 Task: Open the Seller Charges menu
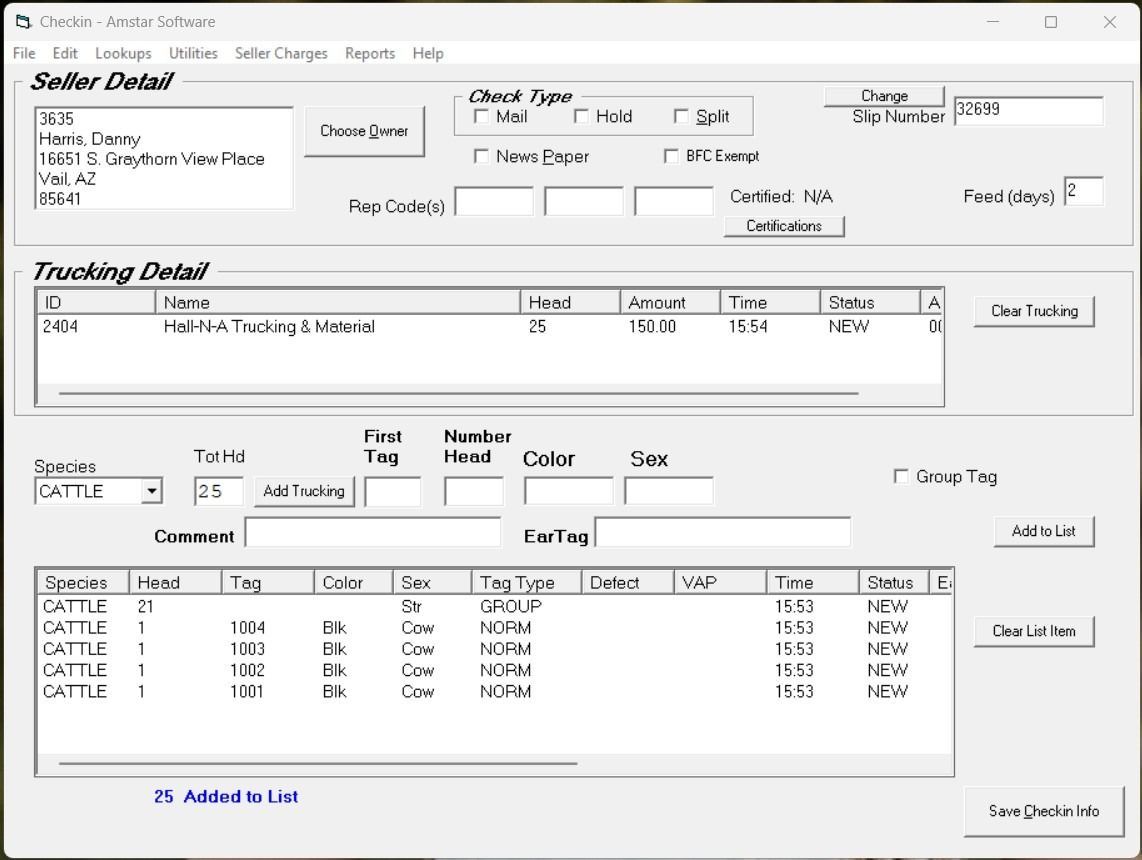click(280, 53)
